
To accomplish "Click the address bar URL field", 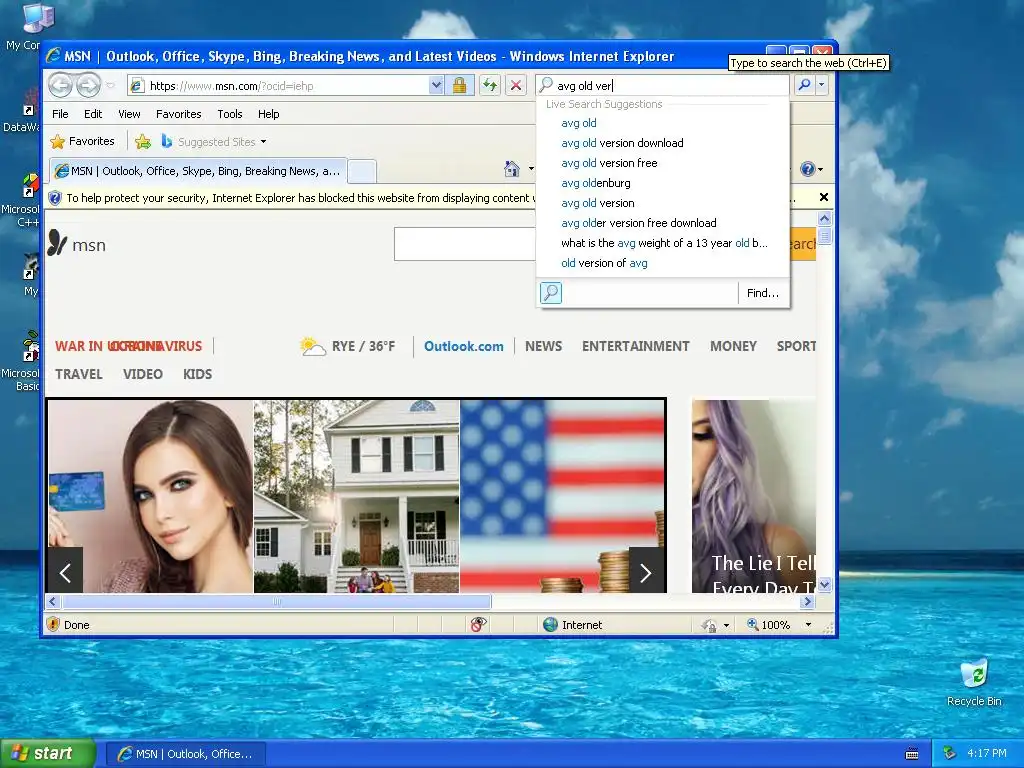I will (278, 86).
